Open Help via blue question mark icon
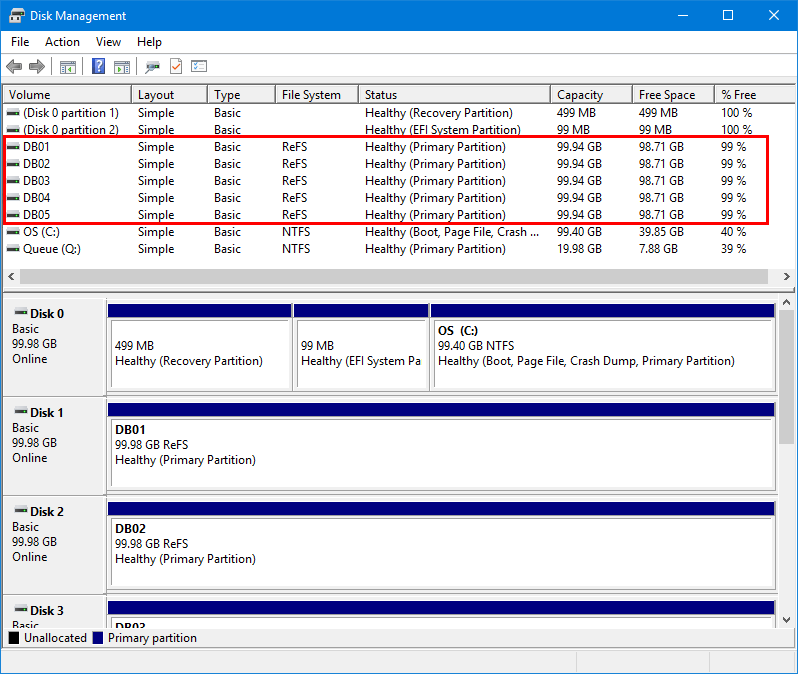The width and height of the screenshot is (798, 674). pyautogui.click(x=99, y=67)
